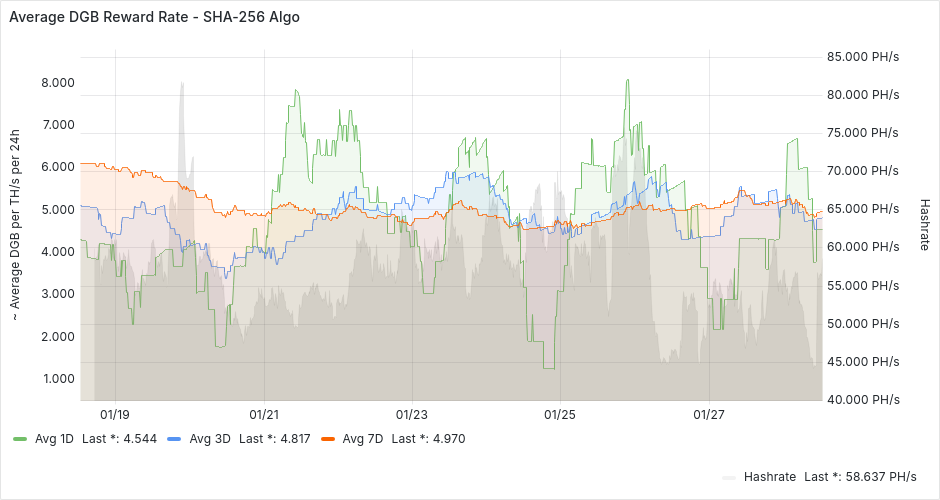Click the 01/23 date tick on x-axis
This screenshot has width=940, height=500.
pos(412,414)
